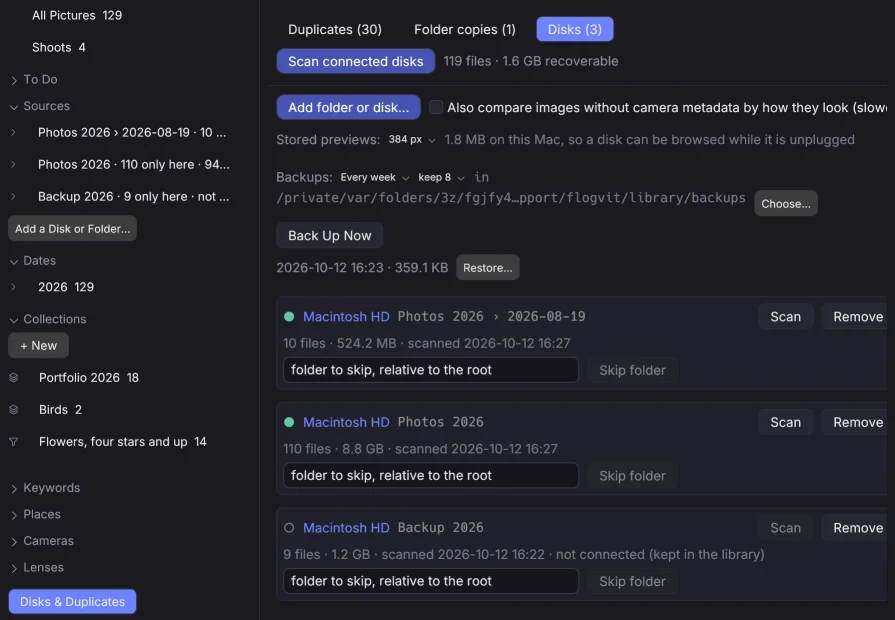Focus the skip folder field under 110 files entry
895x620 pixels.
pyautogui.click(x=431, y=476)
